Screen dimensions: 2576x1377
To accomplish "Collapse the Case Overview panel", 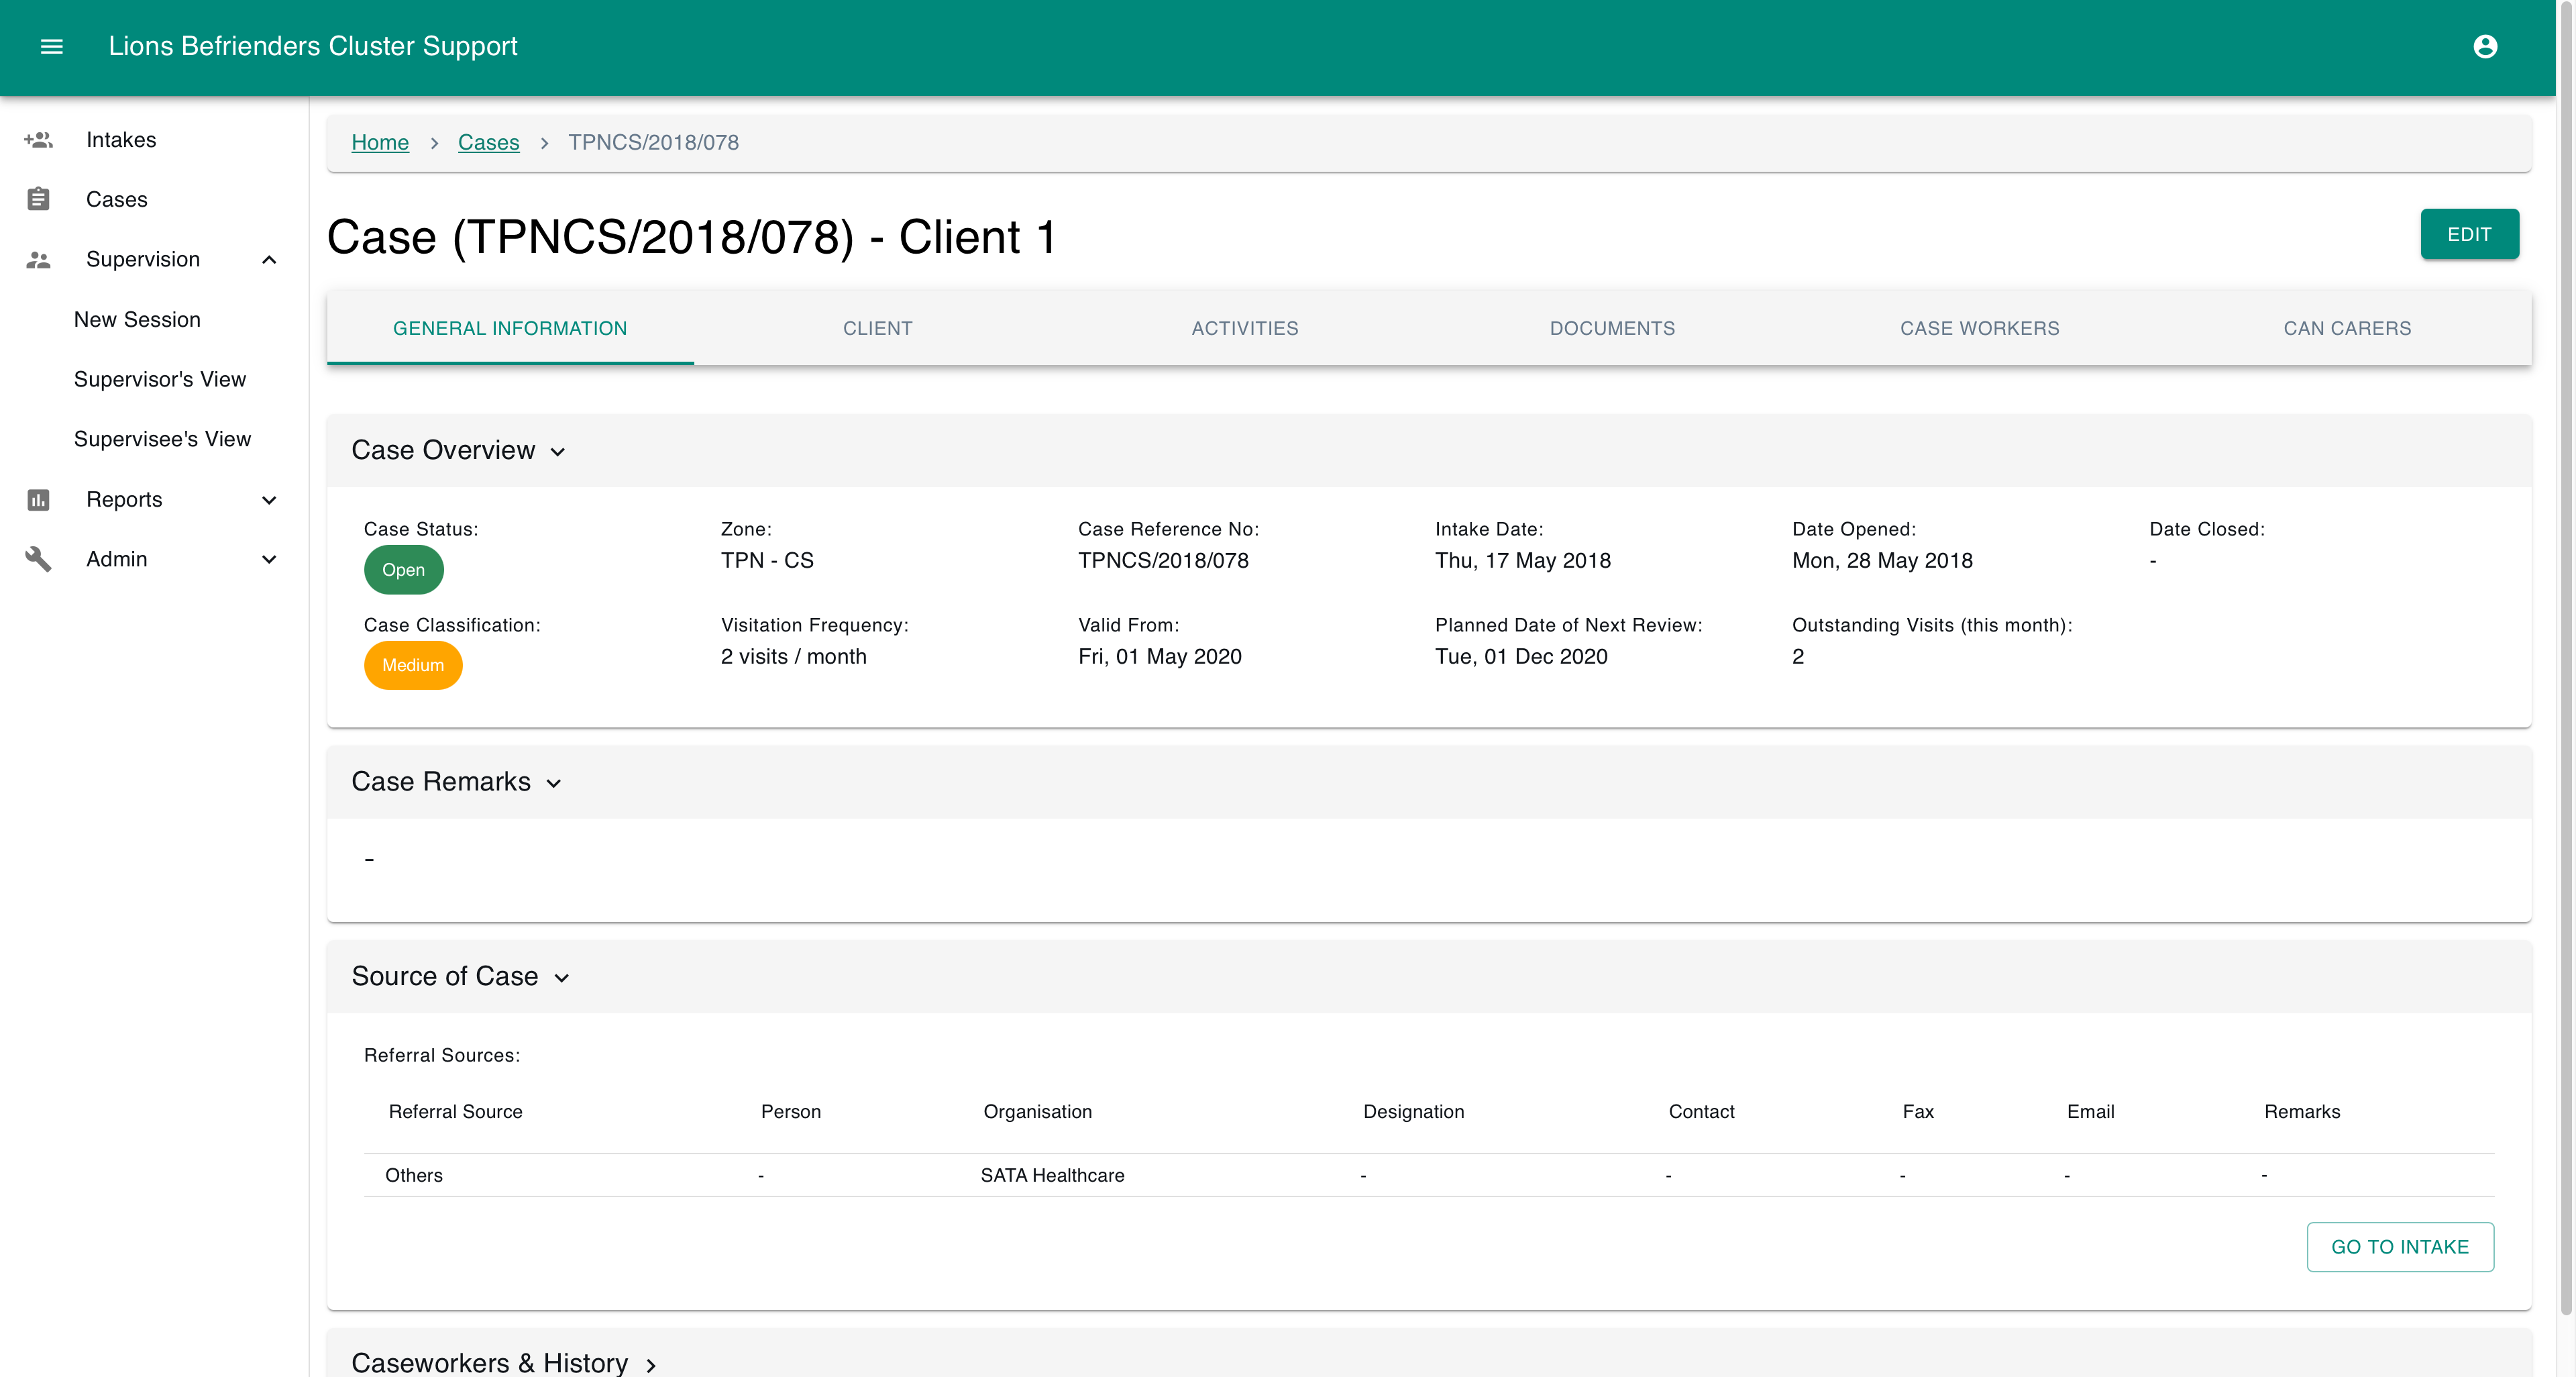I will coord(558,452).
